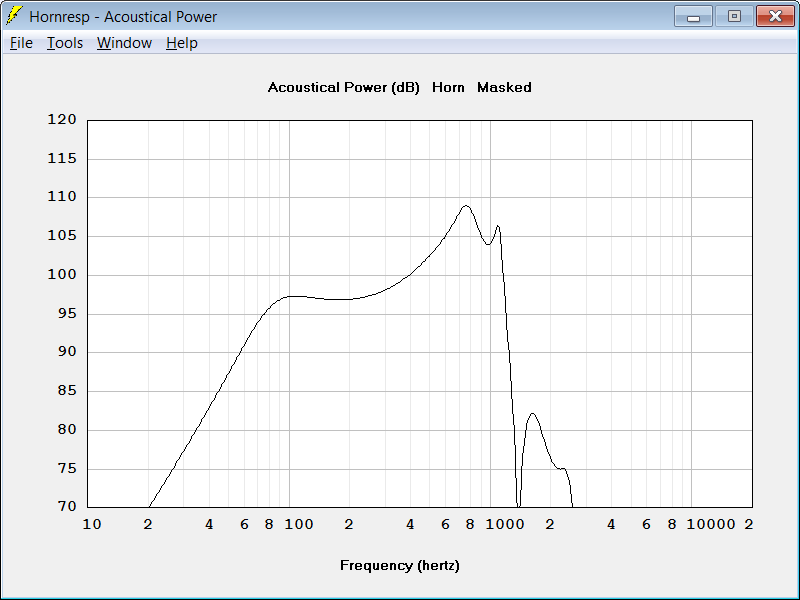This screenshot has width=800, height=600.
Task: Open the File menu
Action: 21,43
